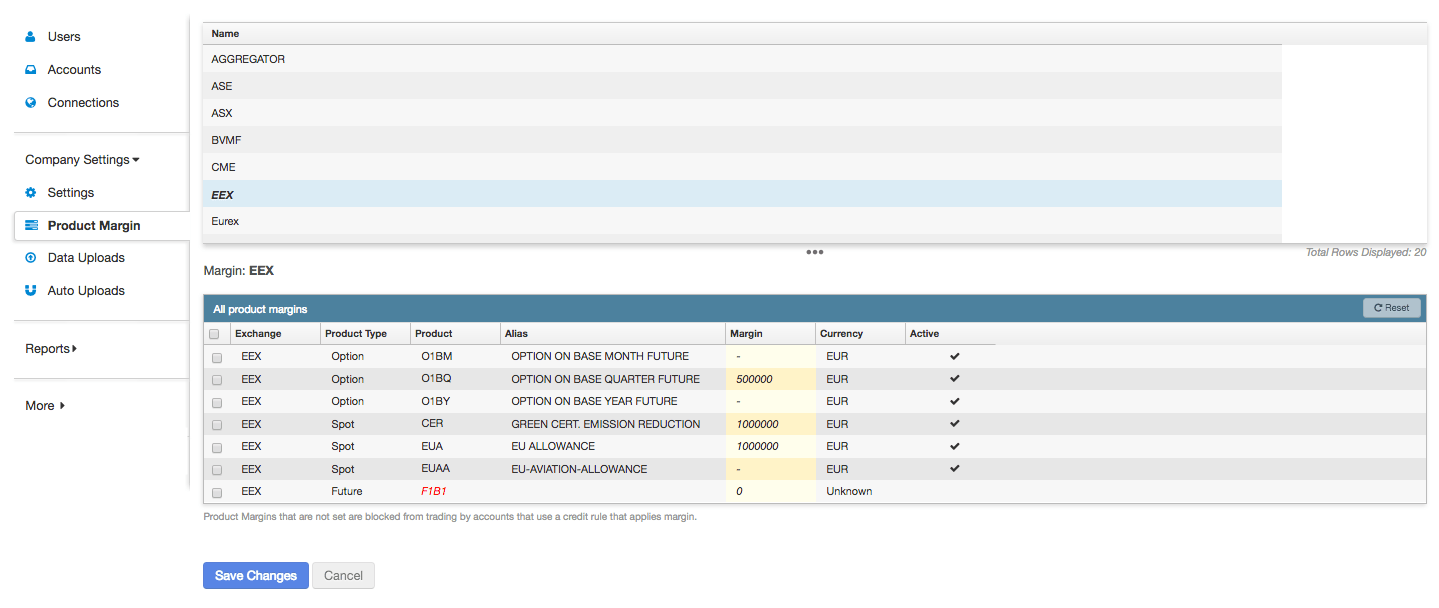Screen dimensions: 1439x608
Task: Edit the O1BQ margin value field
Action: click(x=770, y=380)
